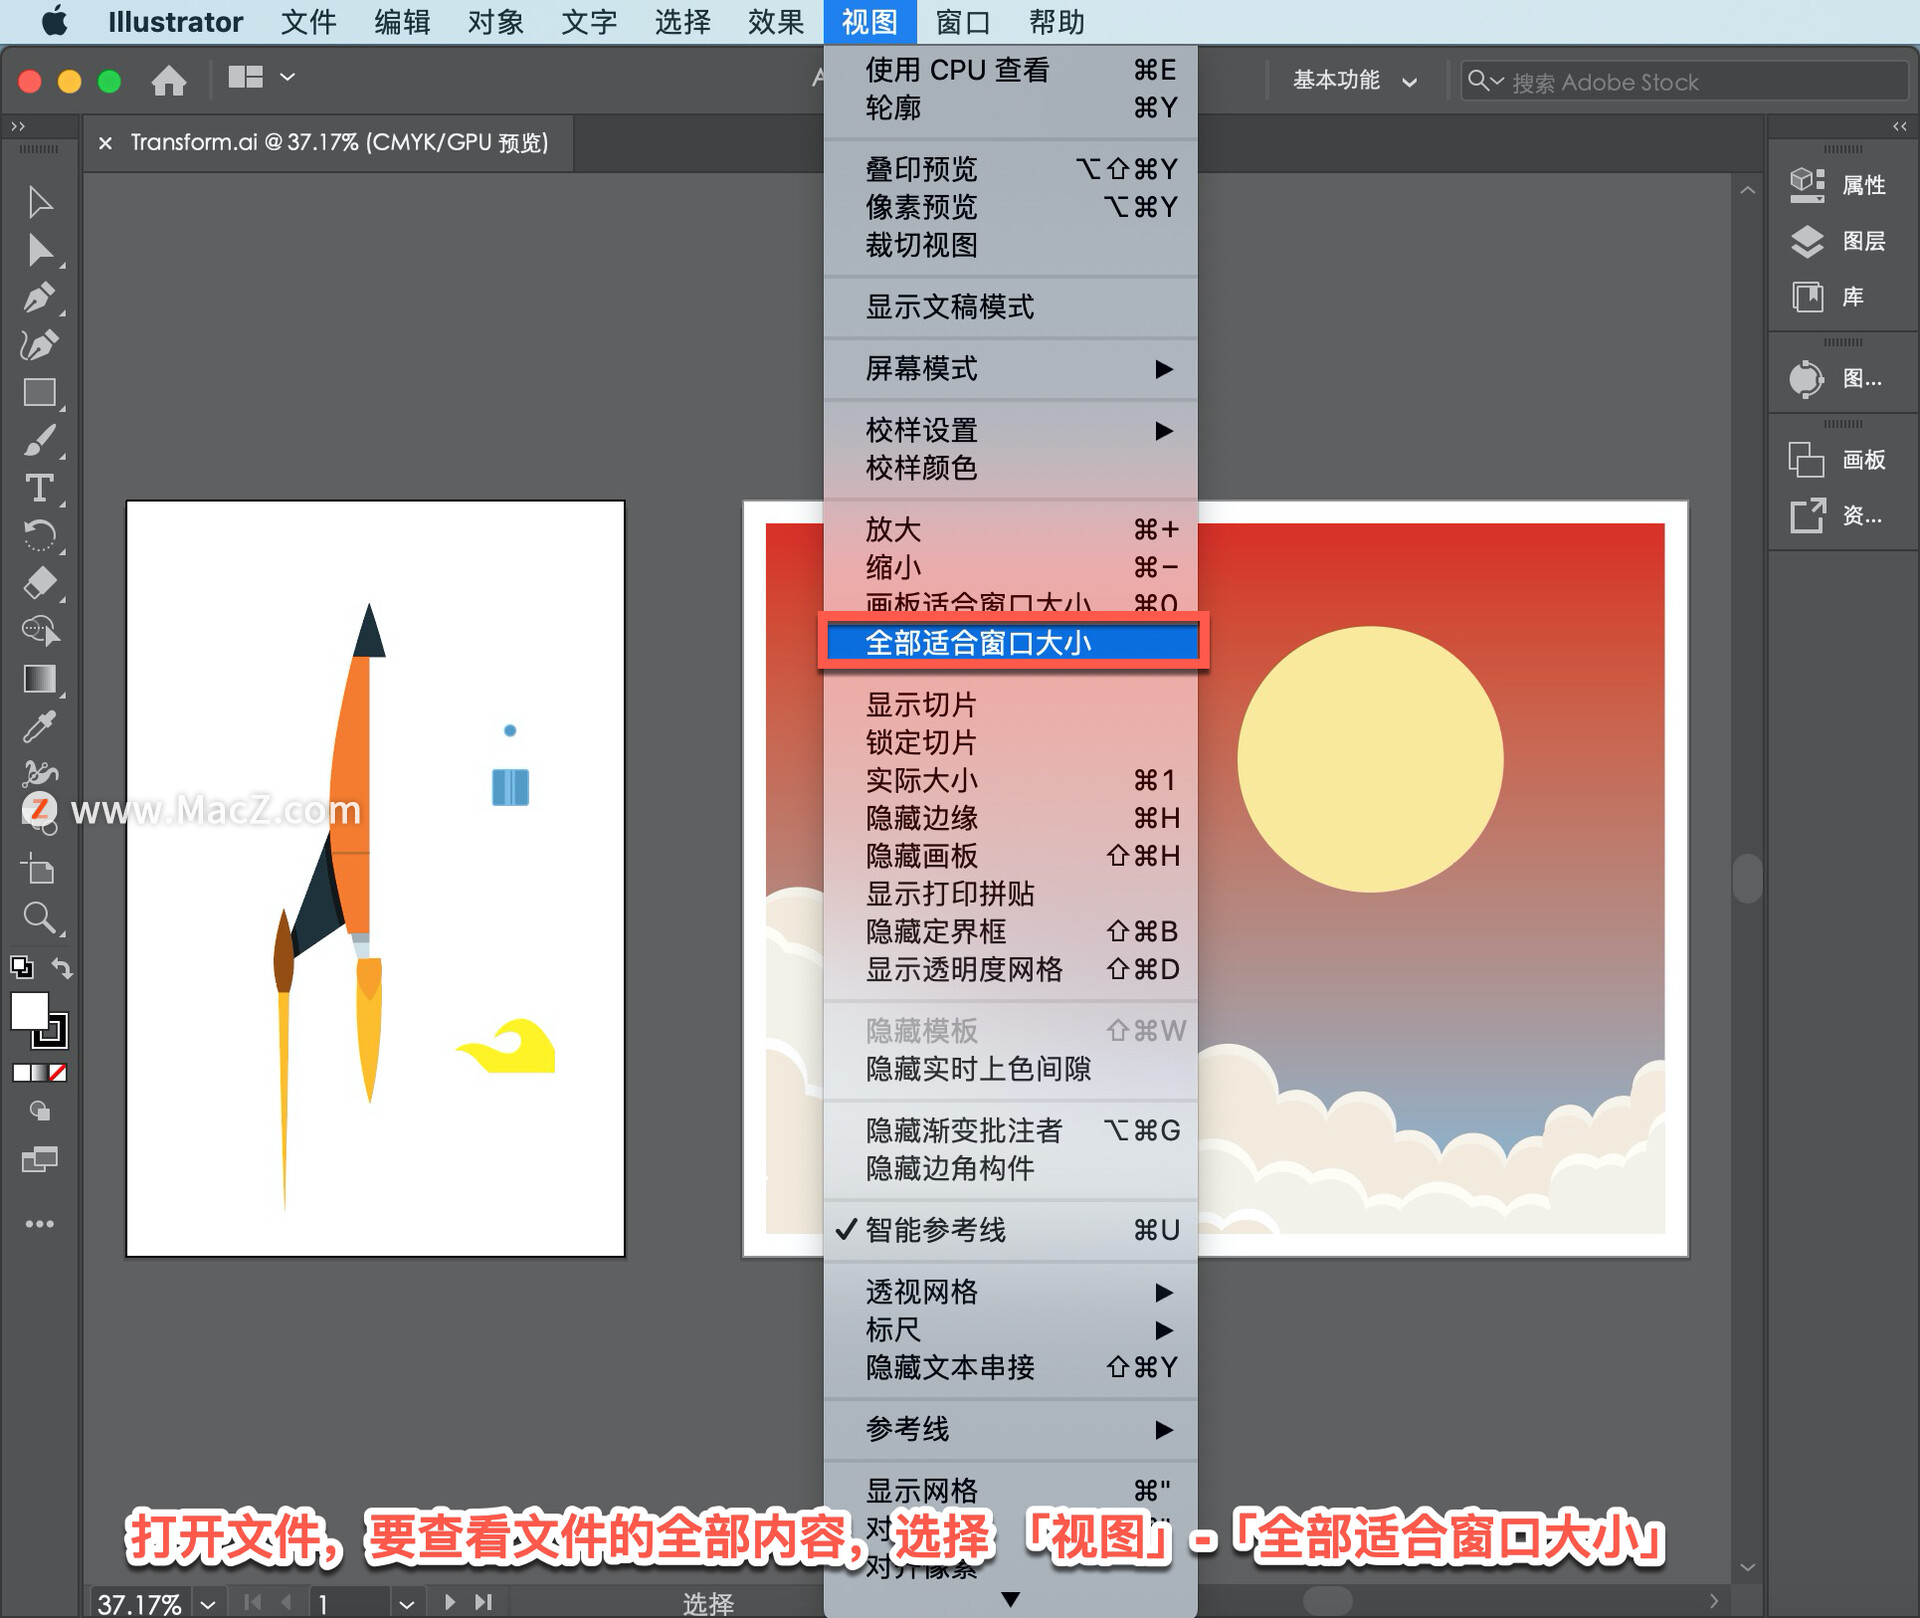1920x1618 pixels.
Task: Click the Home icon
Action: tap(168, 80)
